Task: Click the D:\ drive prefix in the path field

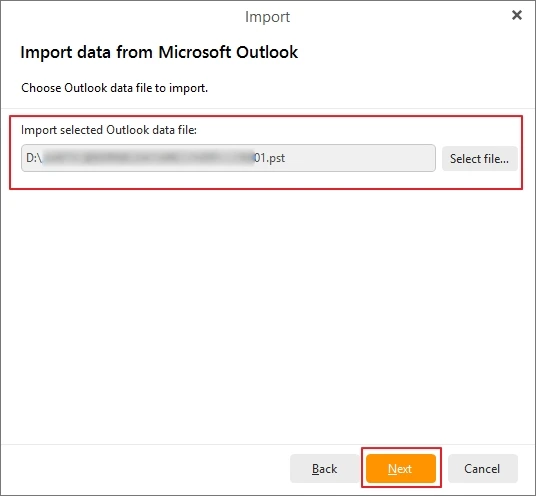Action: point(34,158)
